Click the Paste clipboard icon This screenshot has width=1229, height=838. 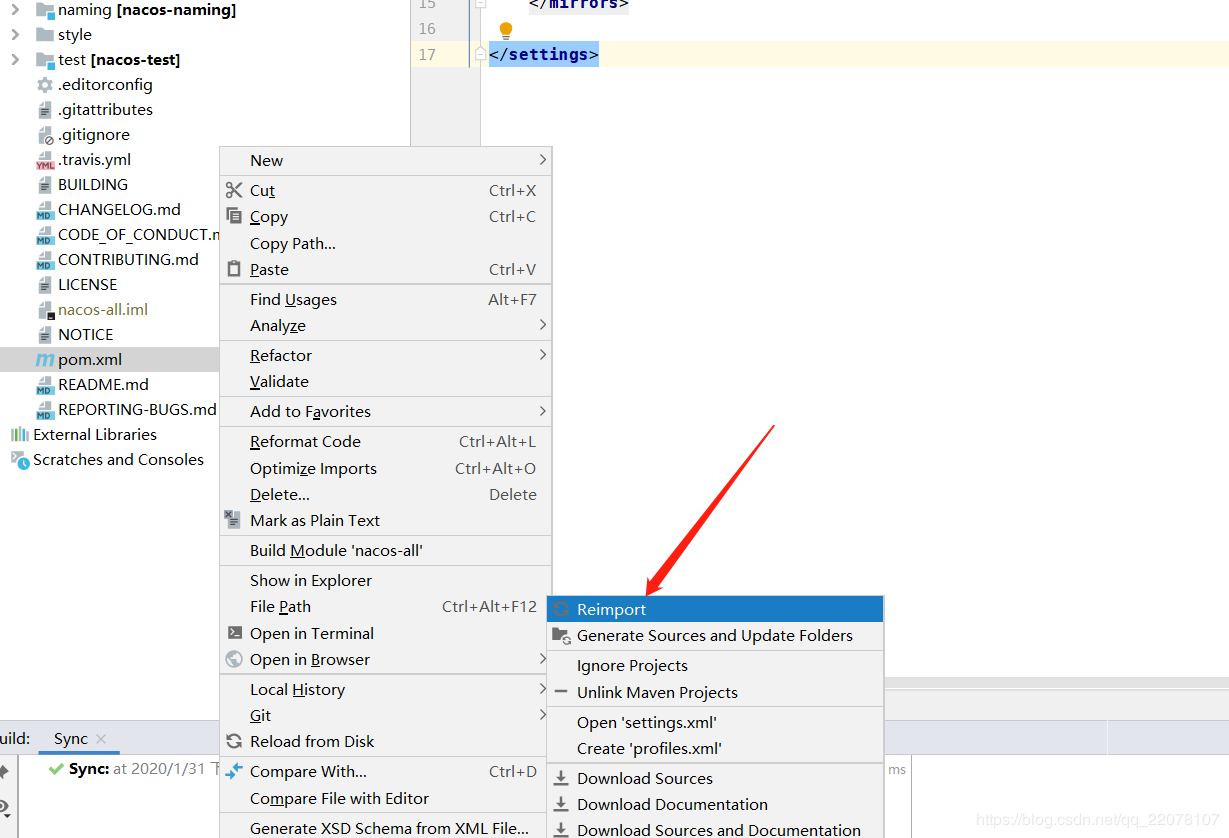pos(234,269)
